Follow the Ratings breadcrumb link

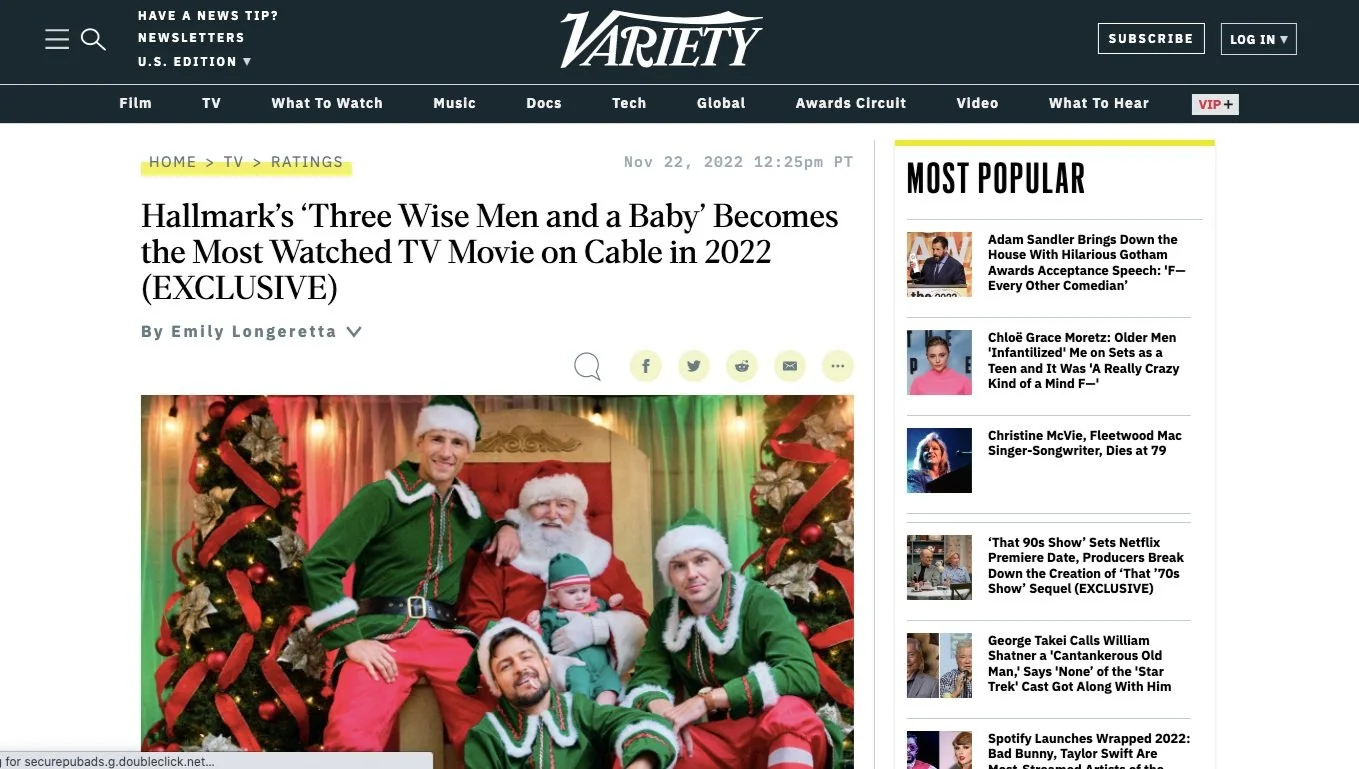(307, 162)
